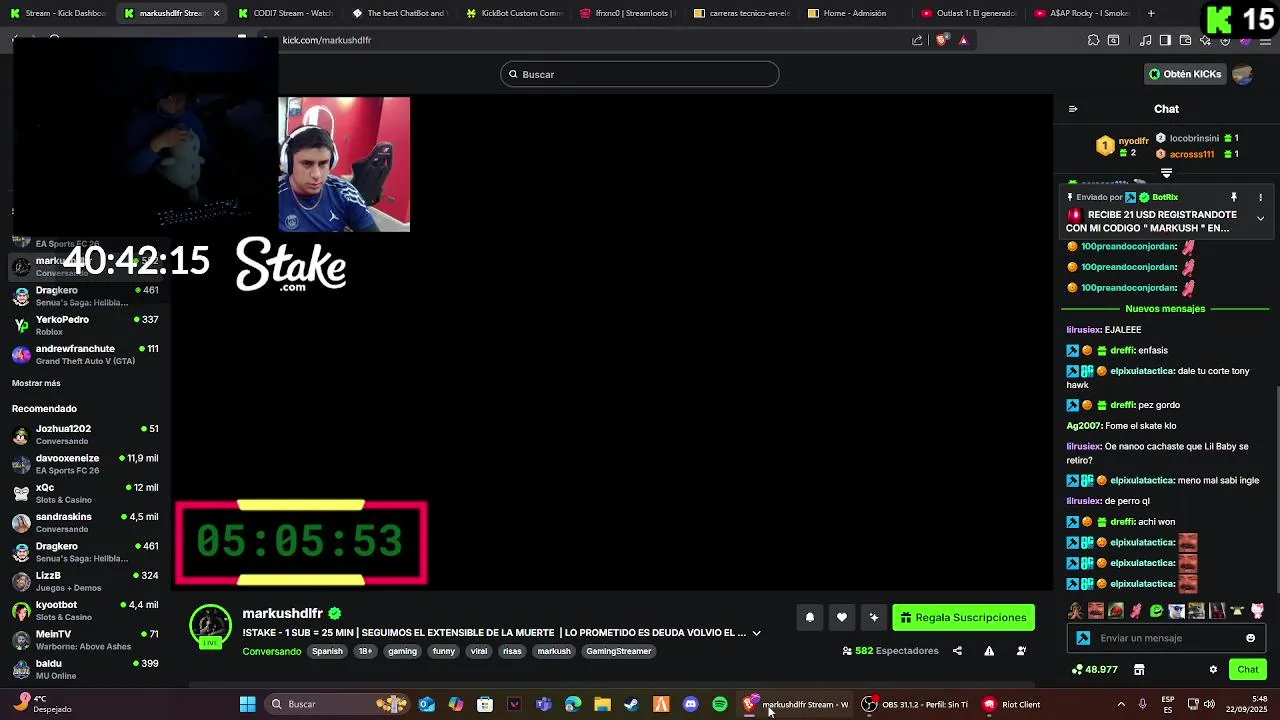The image size is (1280, 720).
Task: Click the user profile avatar top right
Action: point(1243,74)
